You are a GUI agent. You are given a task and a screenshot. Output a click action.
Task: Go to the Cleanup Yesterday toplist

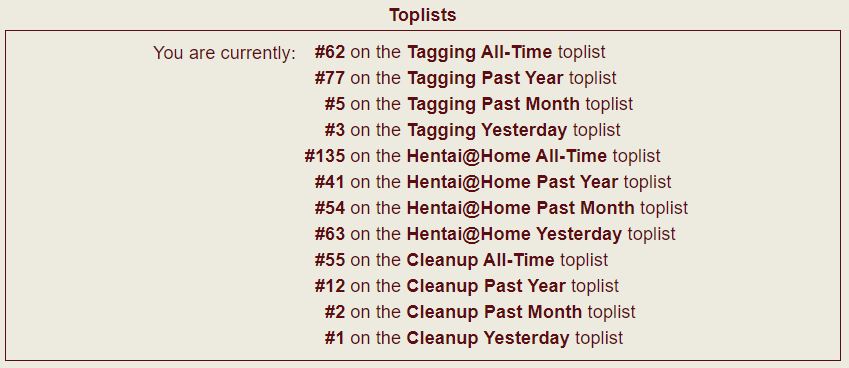click(x=488, y=338)
